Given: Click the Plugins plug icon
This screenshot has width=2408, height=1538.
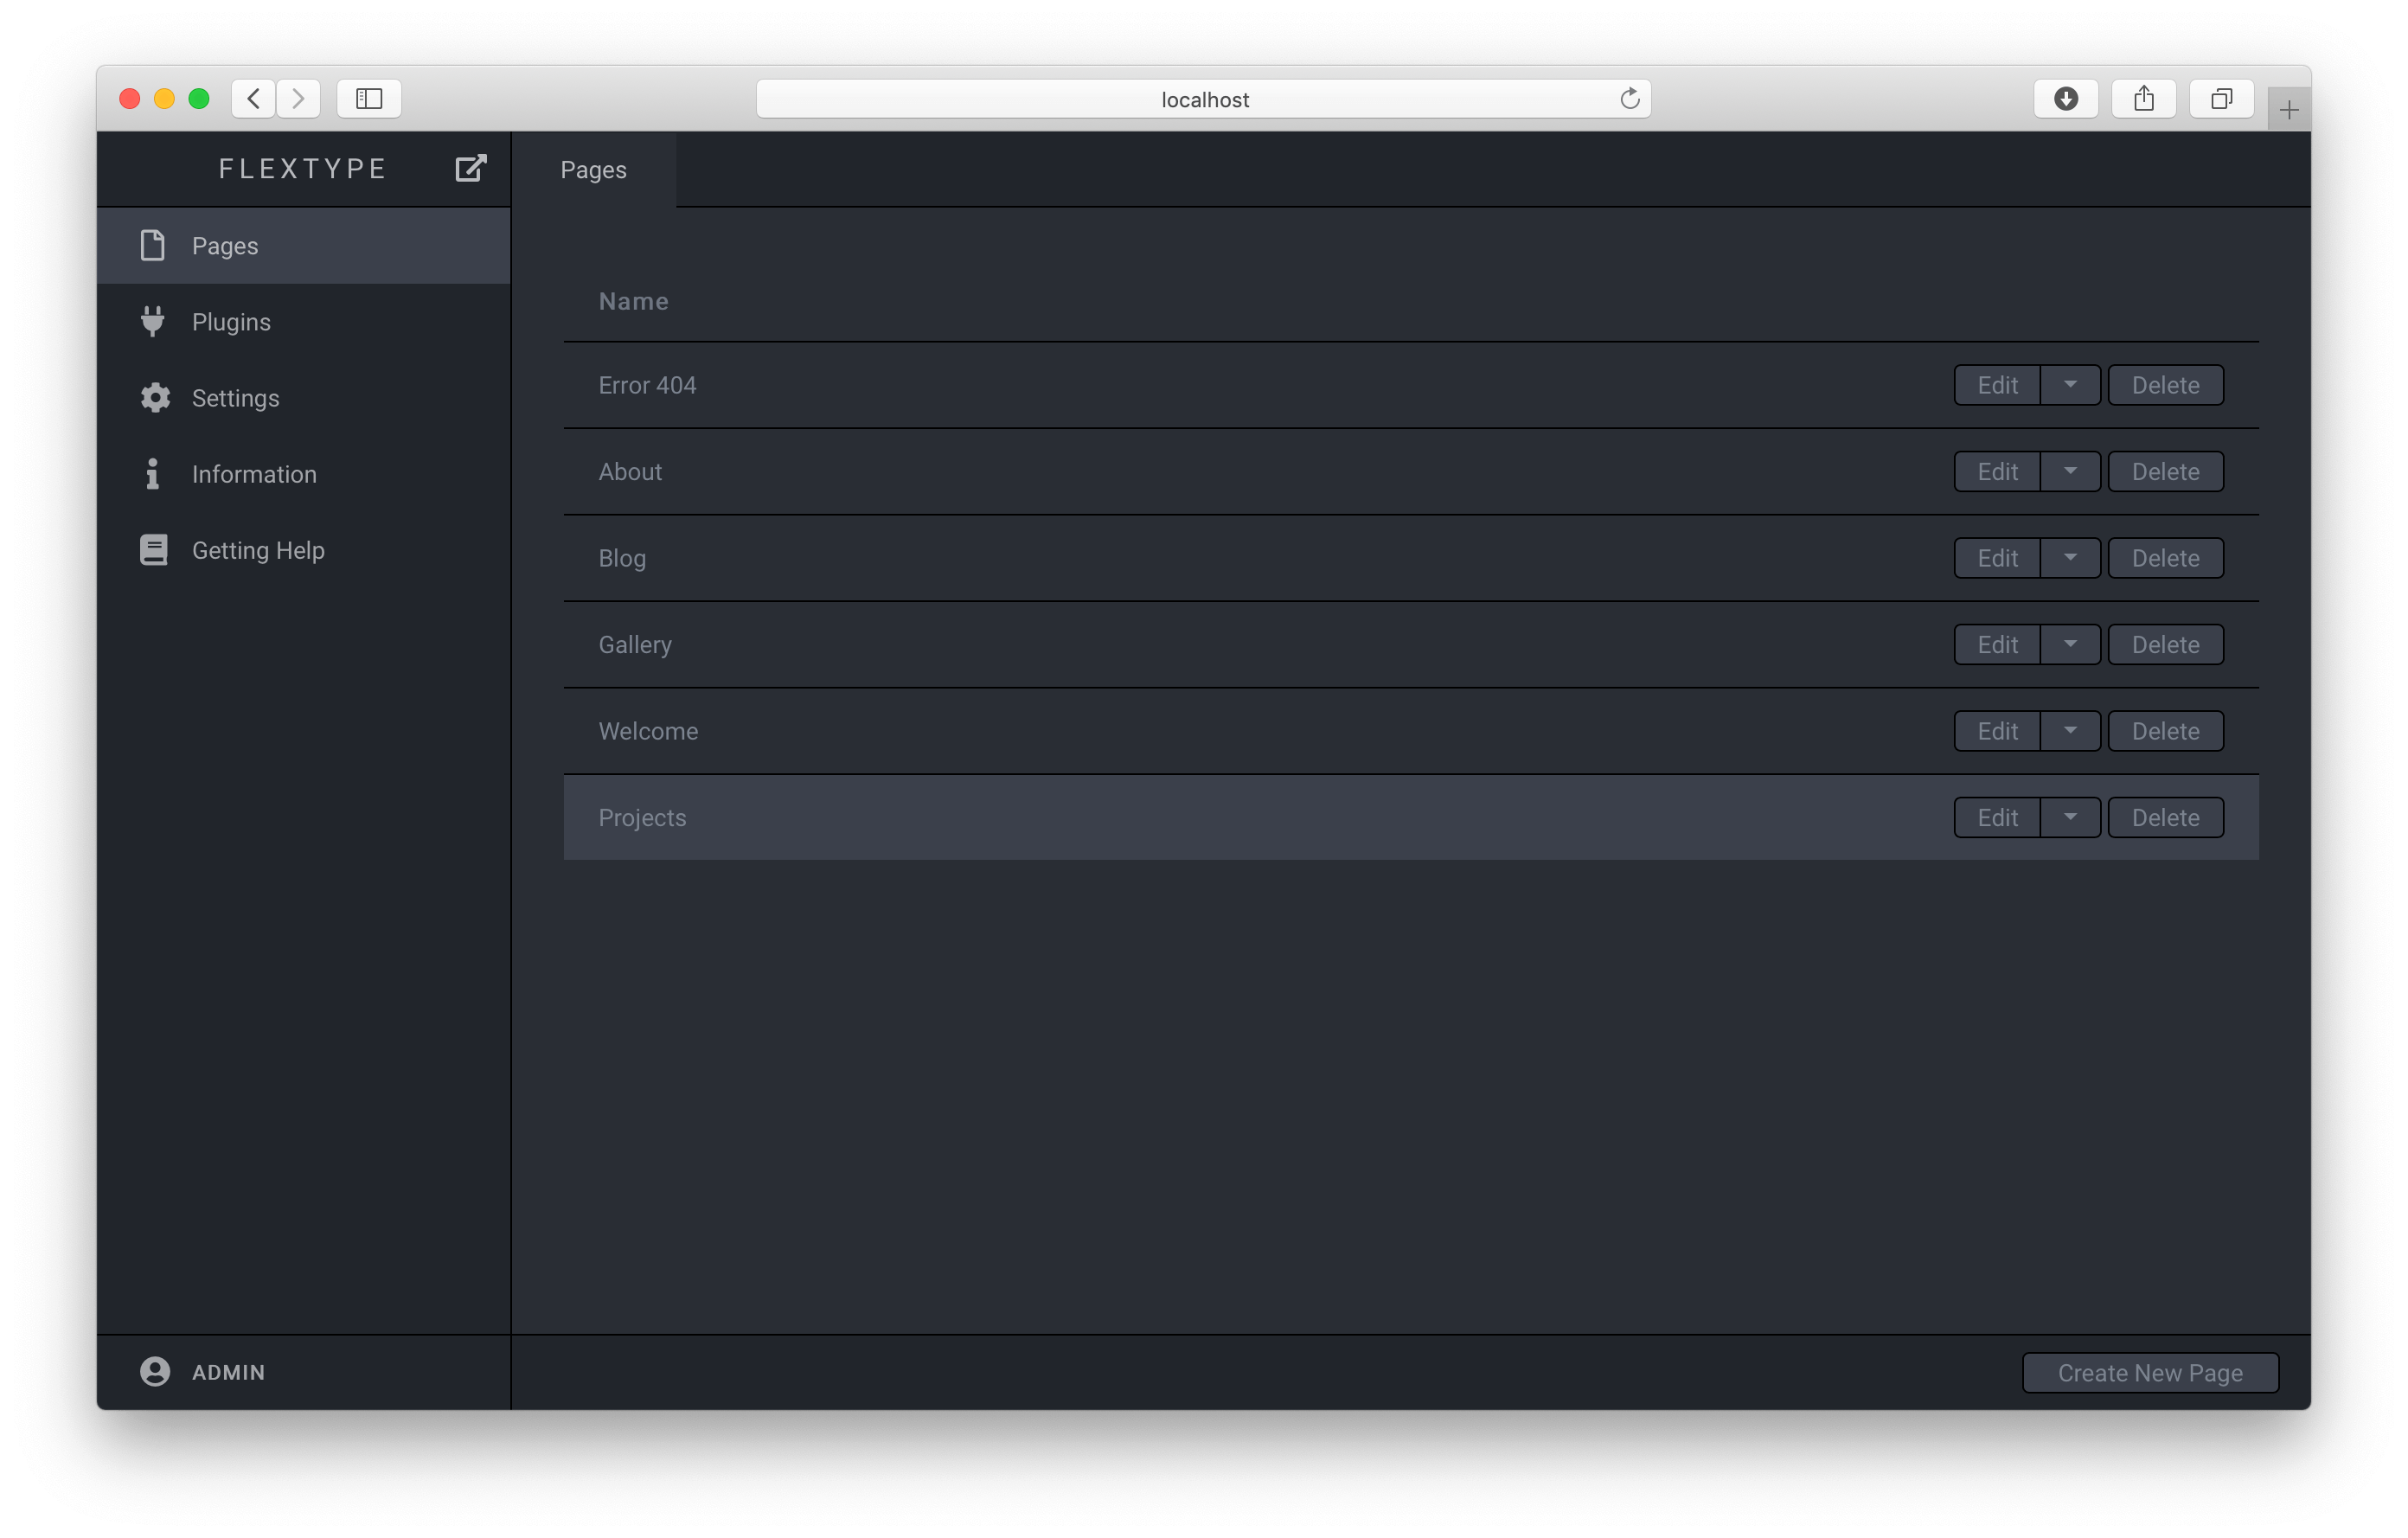Looking at the screenshot, I should click(152, 321).
